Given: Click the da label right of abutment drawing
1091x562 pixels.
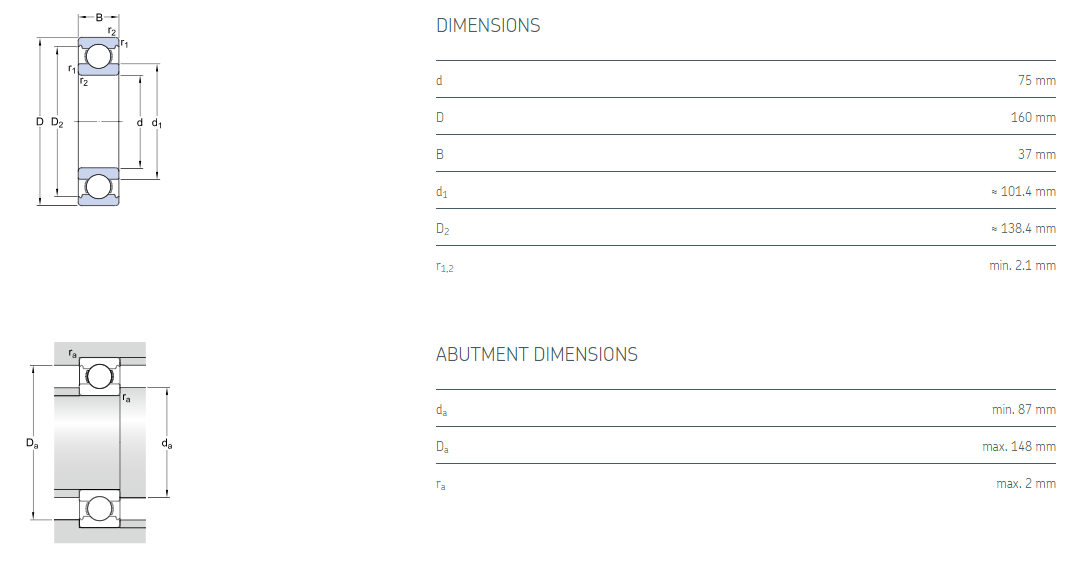Looking at the screenshot, I should coord(166,443).
